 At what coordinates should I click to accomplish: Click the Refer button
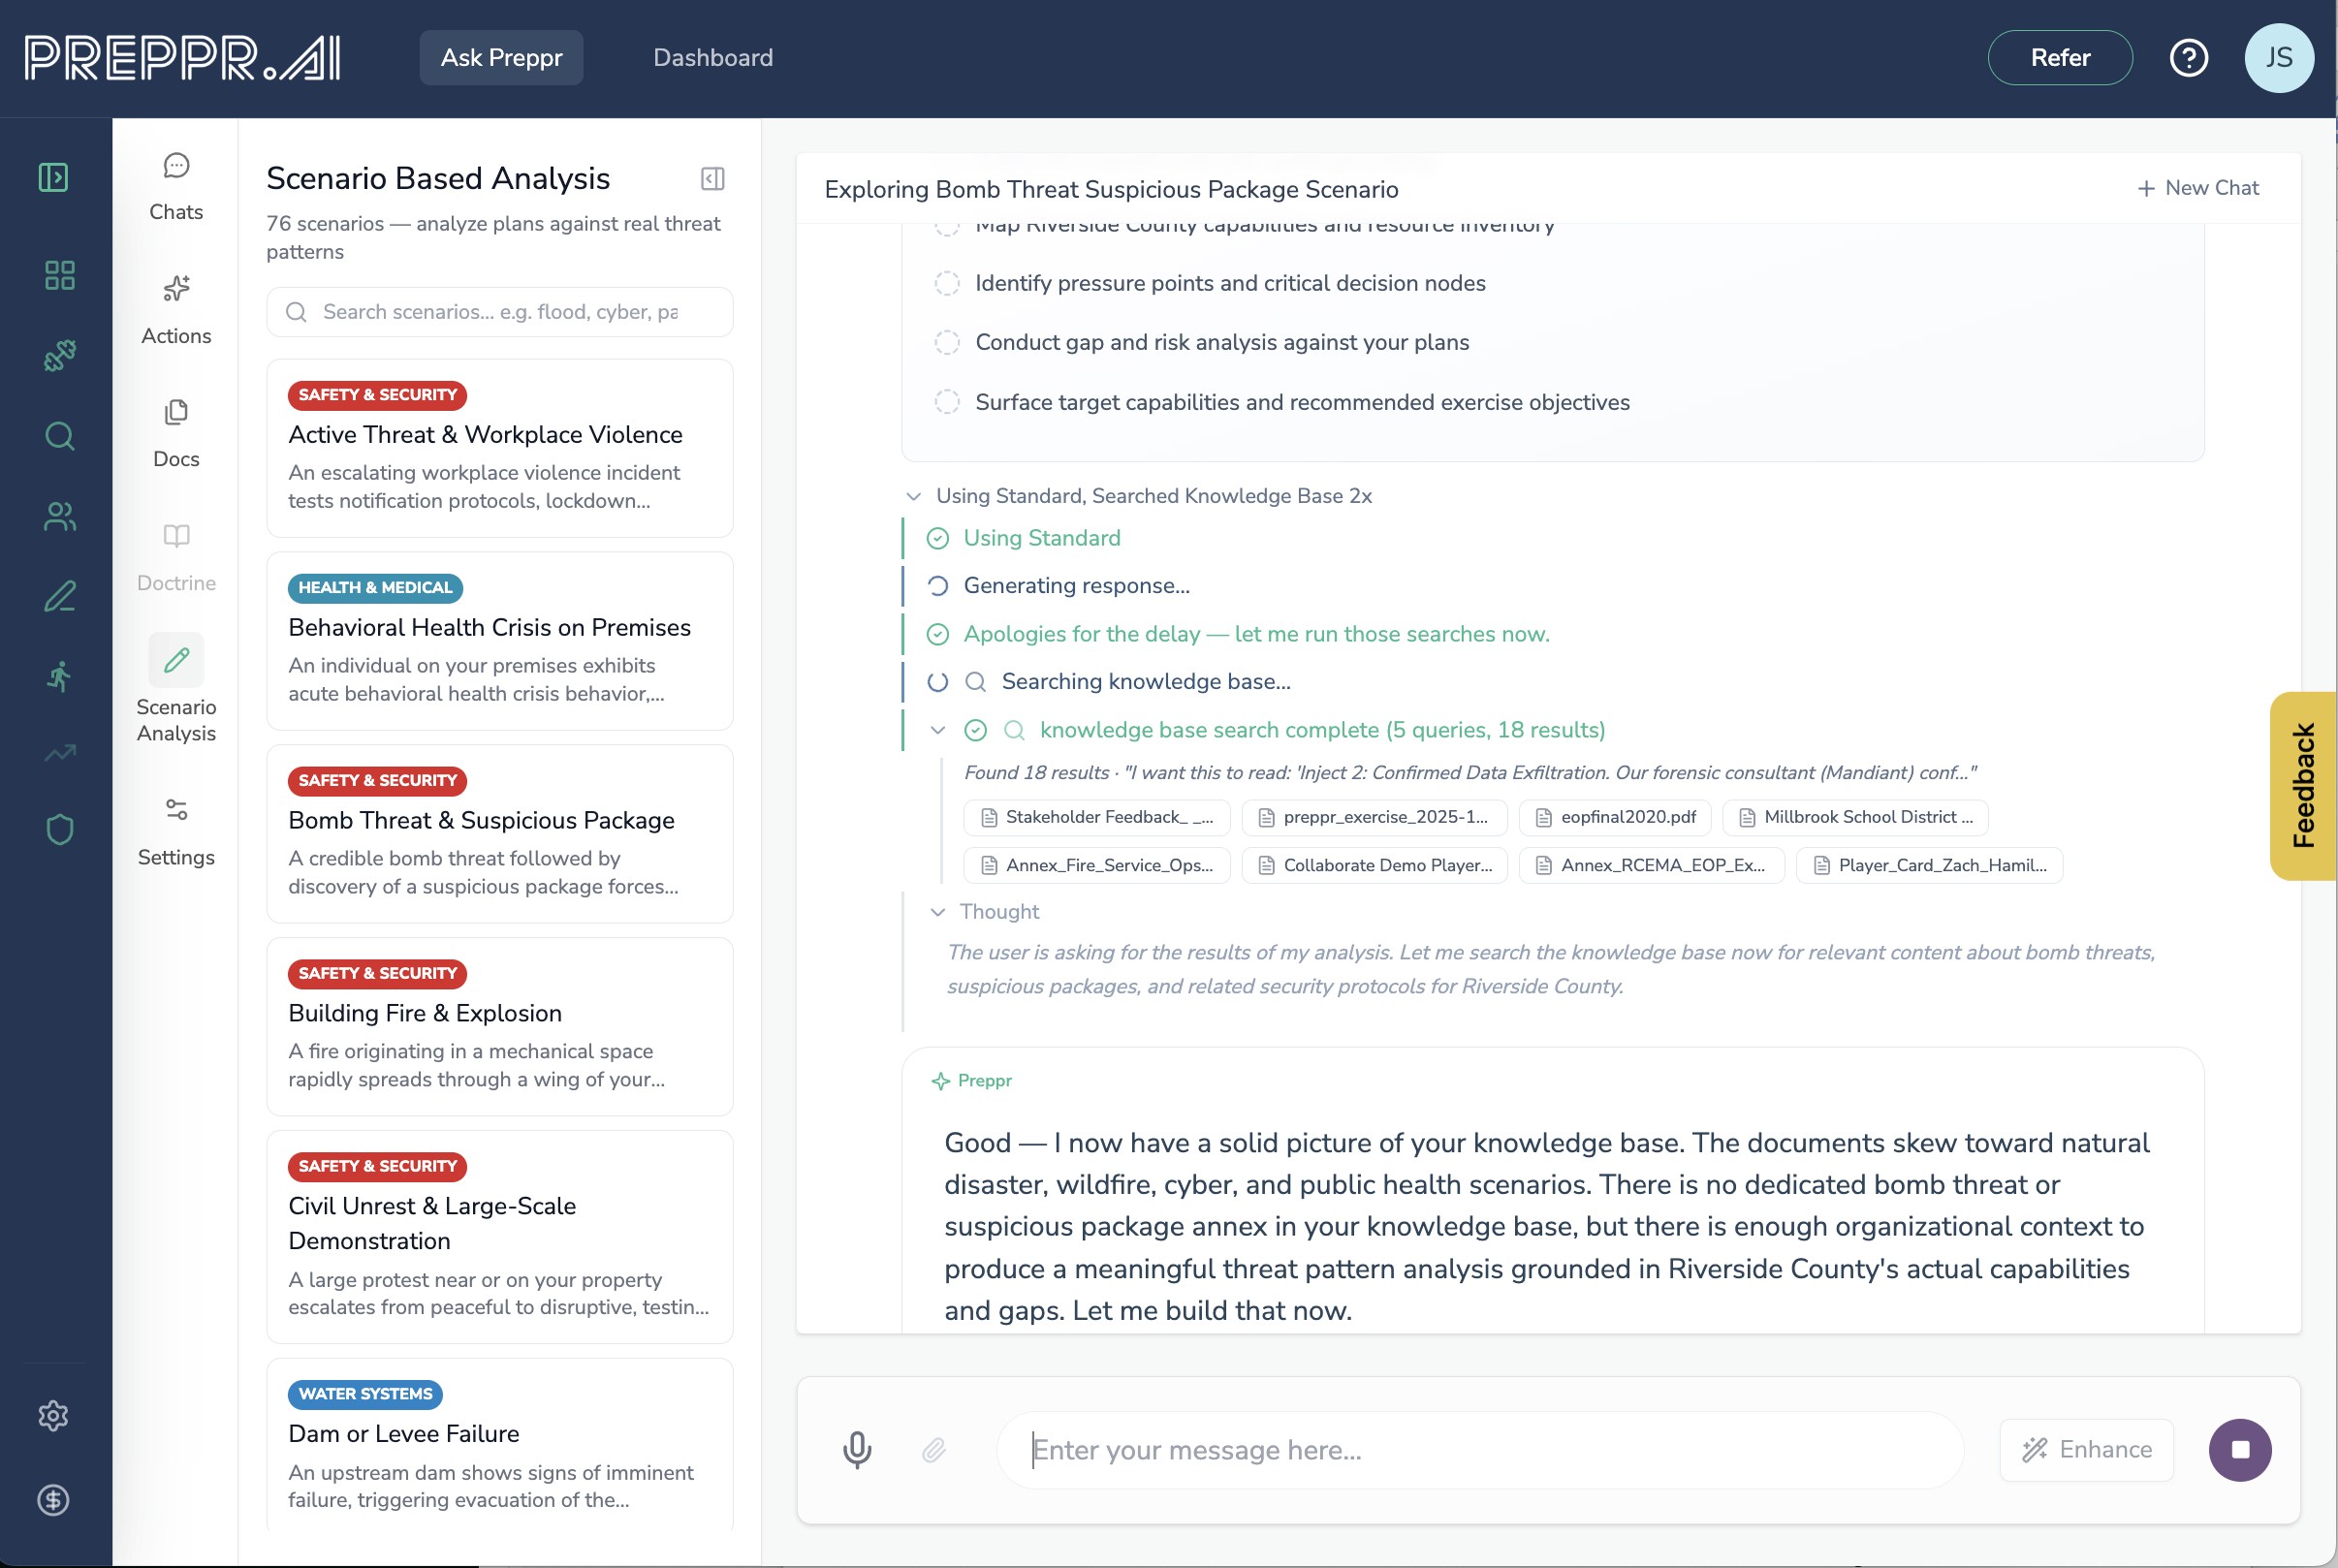coord(2058,58)
